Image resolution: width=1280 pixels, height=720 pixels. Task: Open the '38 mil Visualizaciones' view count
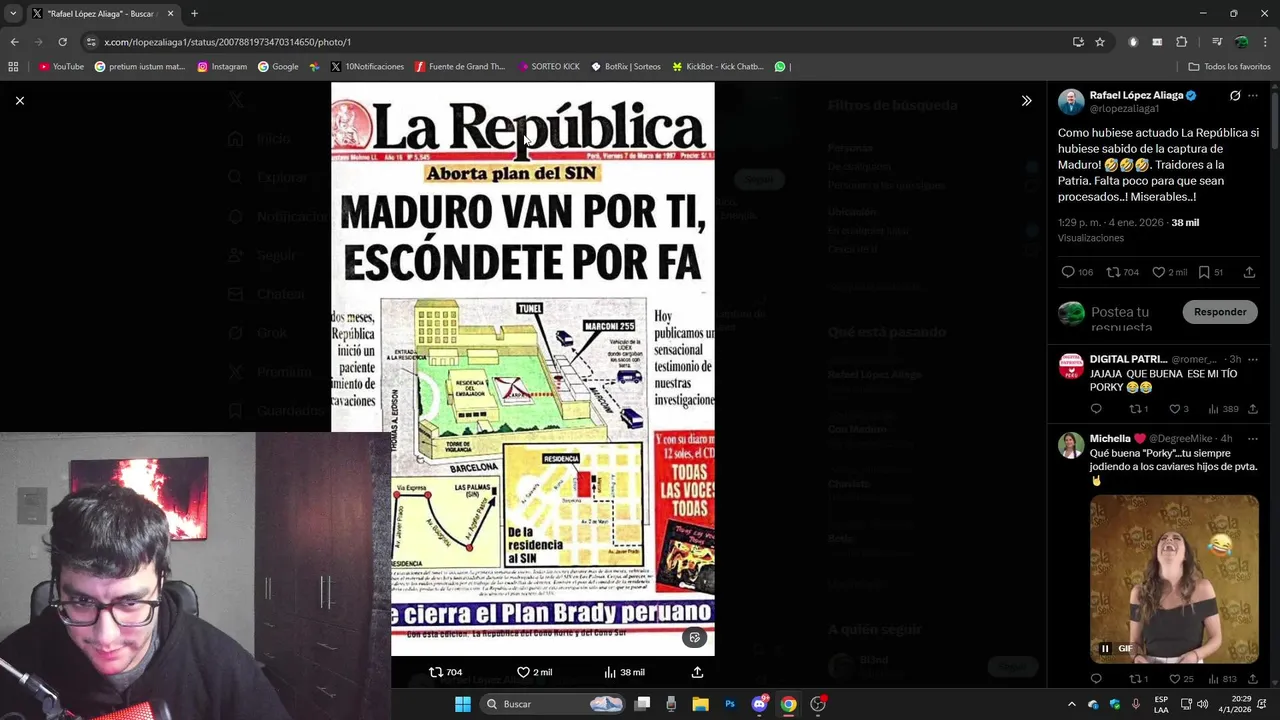1128,230
